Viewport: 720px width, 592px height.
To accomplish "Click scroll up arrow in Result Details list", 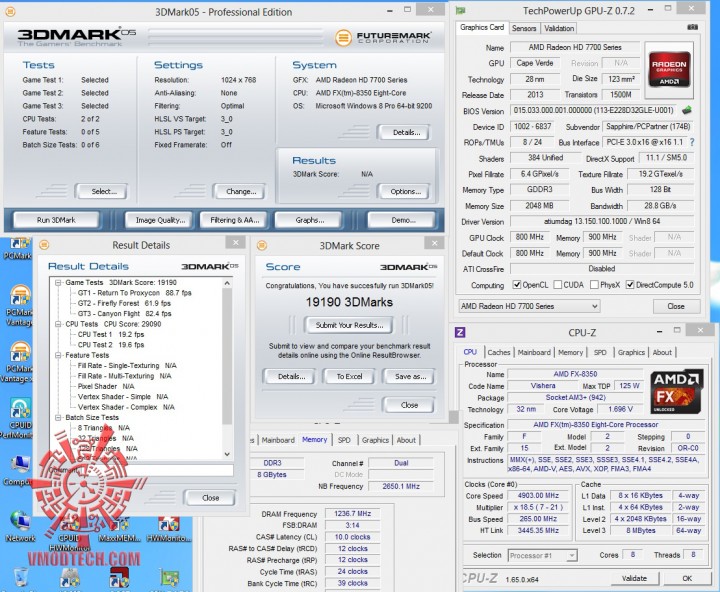I will [227, 283].
